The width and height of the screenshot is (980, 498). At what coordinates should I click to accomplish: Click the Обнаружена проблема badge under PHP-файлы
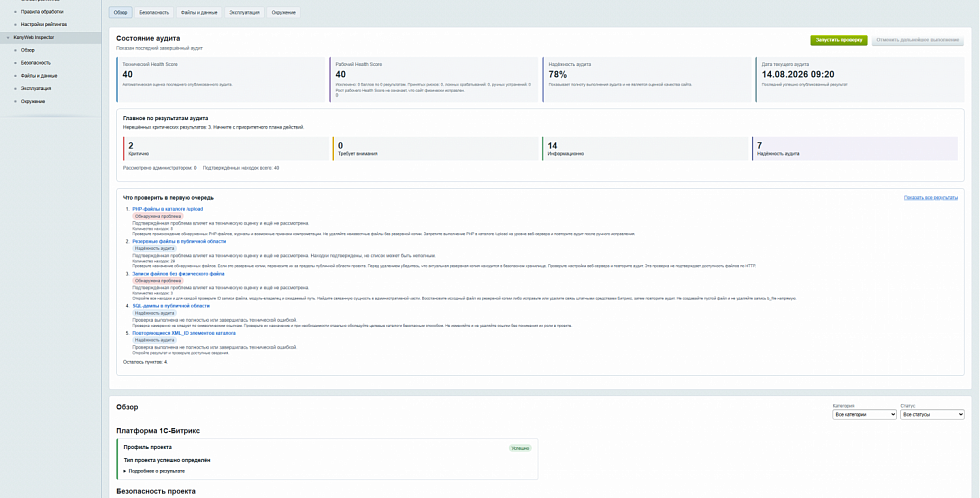click(158, 216)
